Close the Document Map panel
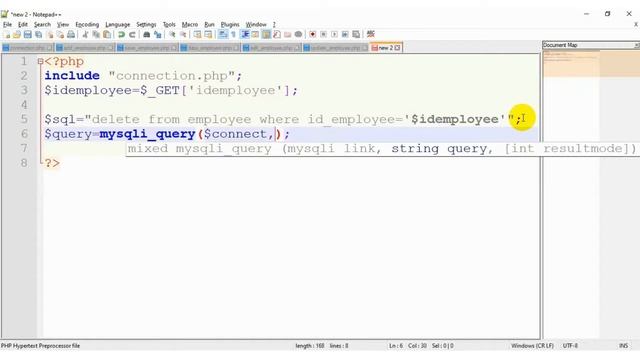The width and height of the screenshot is (640, 360). point(637,45)
